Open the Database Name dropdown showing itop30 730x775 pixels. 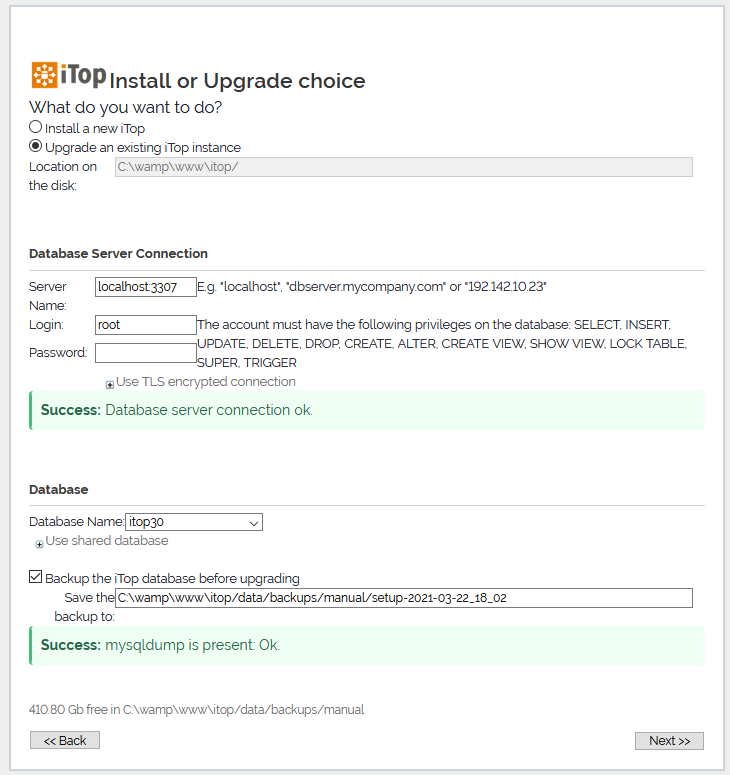[194, 522]
